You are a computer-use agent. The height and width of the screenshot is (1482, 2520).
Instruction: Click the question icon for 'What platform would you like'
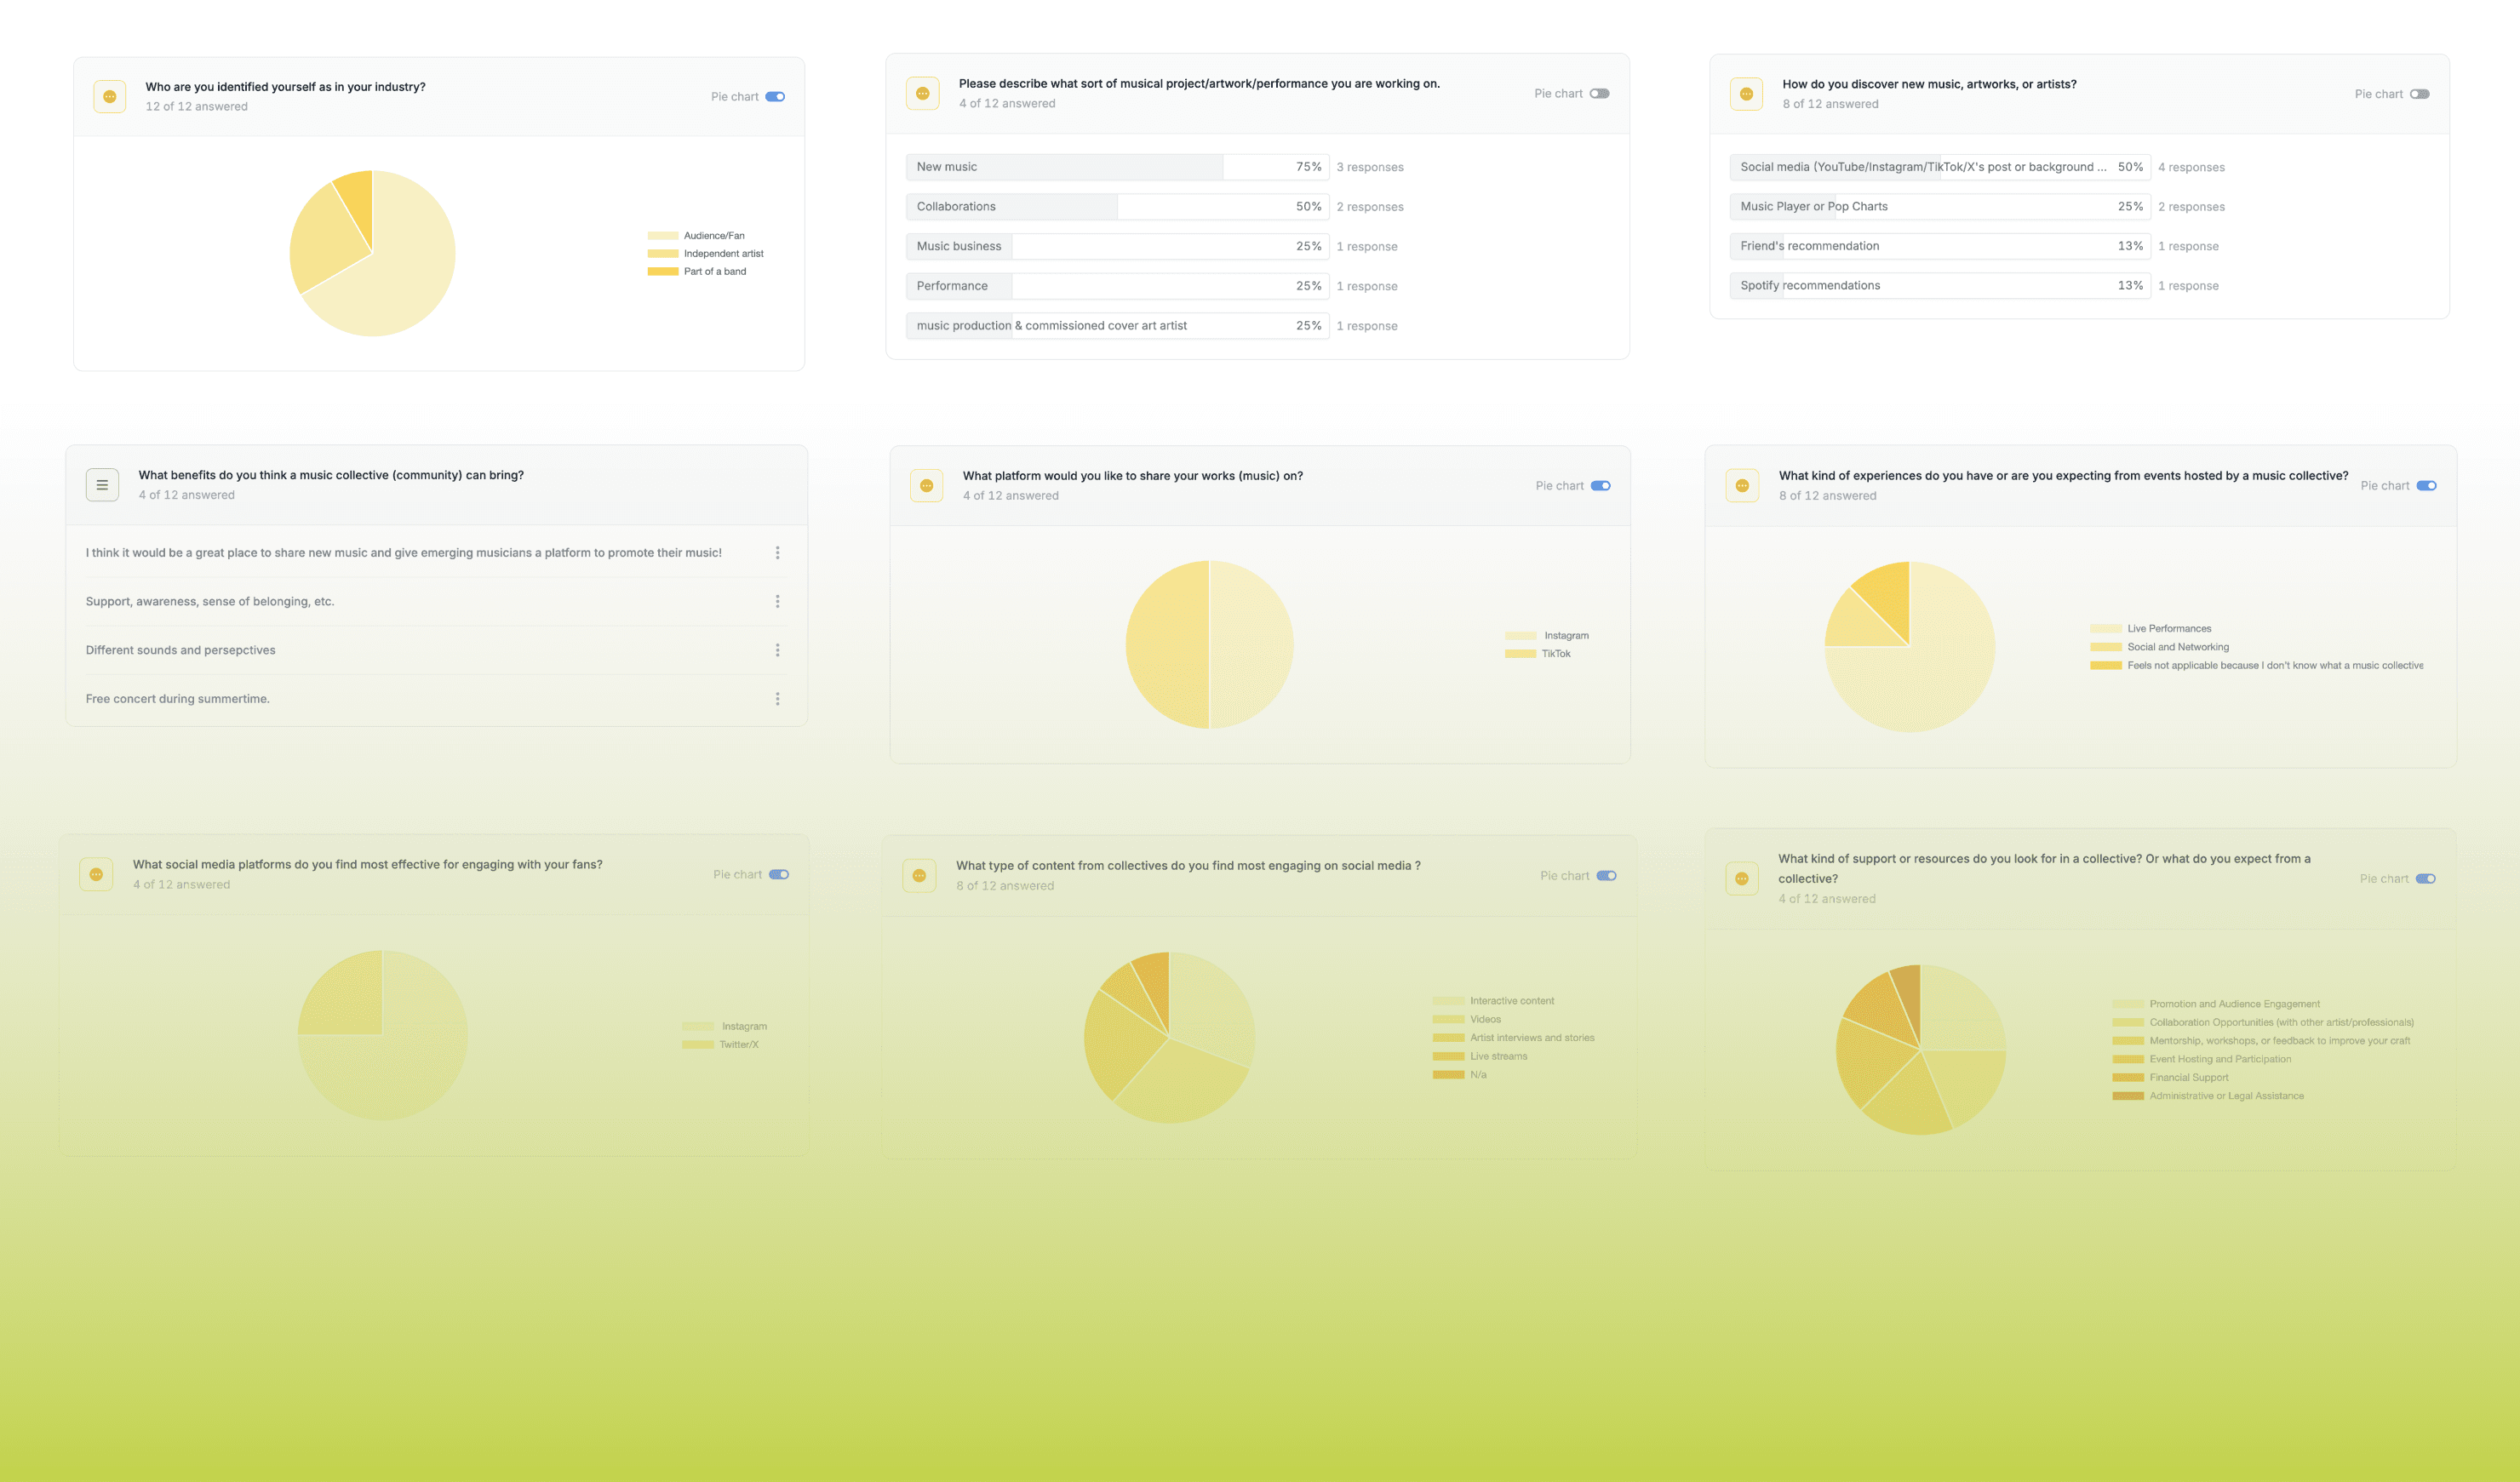pos(926,486)
